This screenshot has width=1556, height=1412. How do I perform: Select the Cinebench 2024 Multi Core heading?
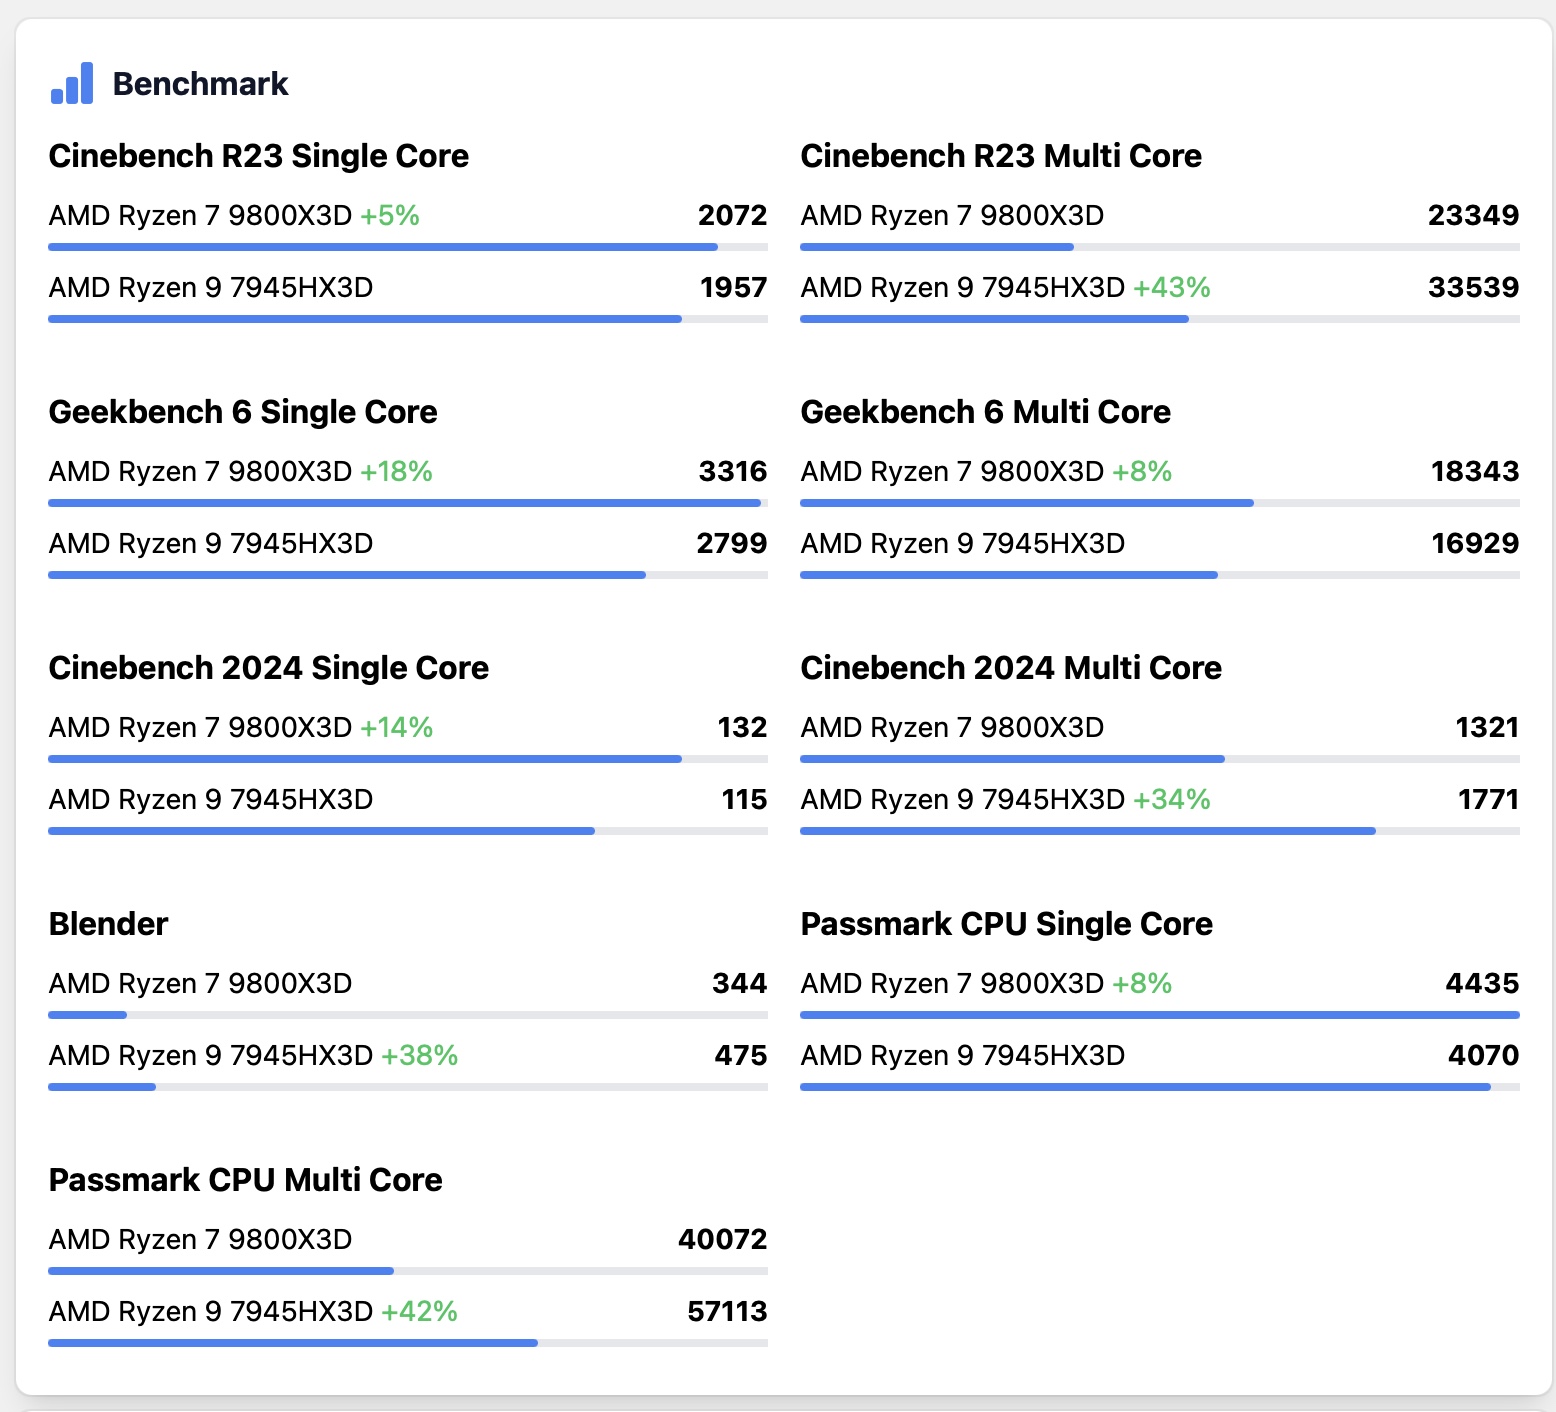click(x=1011, y=668)
